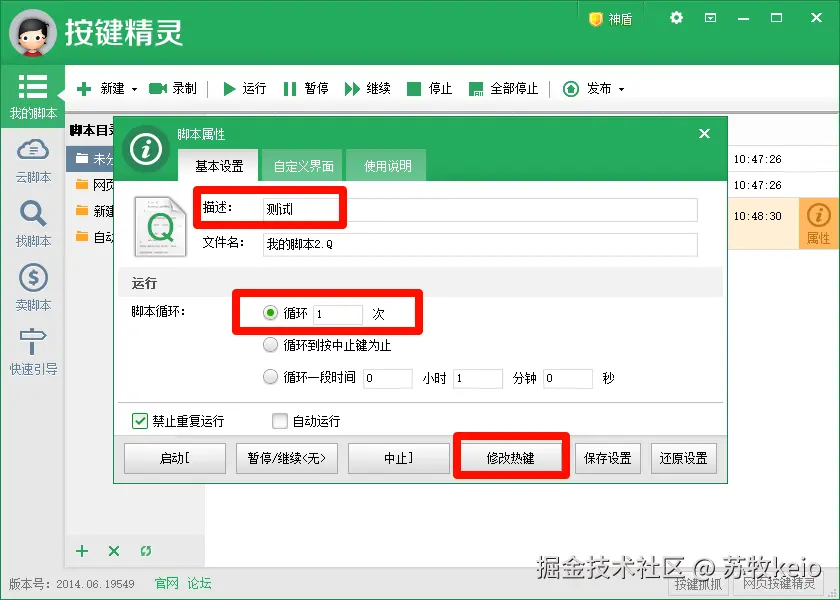Click the 文件名 file name field

[x=480, y=244]
